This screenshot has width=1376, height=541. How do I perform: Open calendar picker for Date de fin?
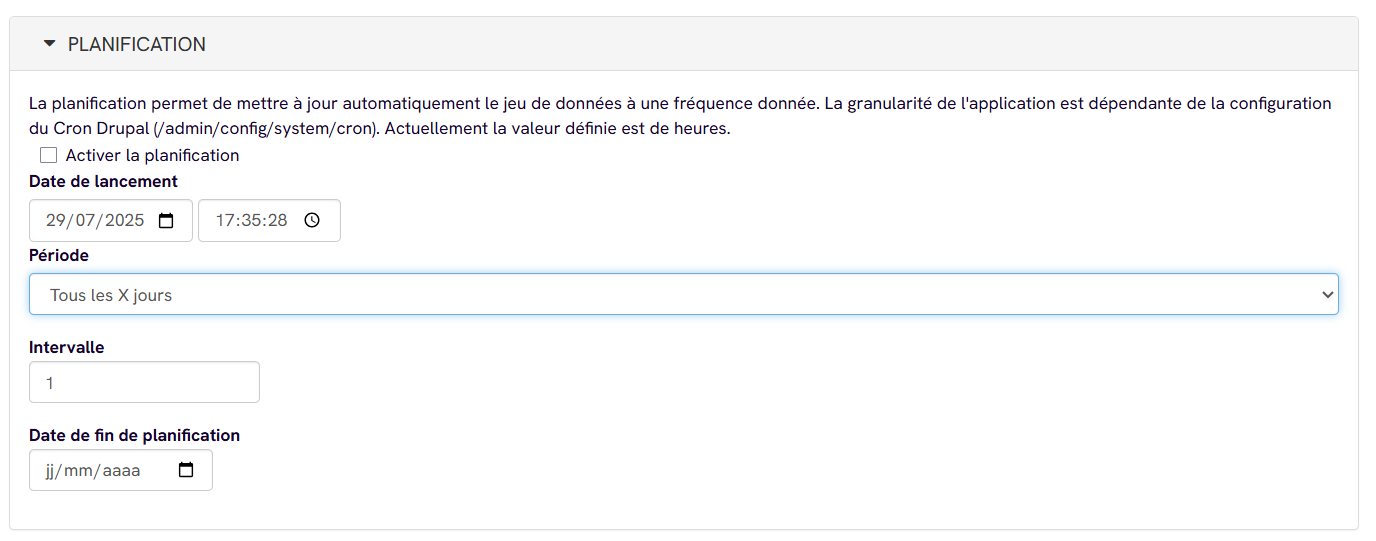pyautogui.click(x=186, y=470)
